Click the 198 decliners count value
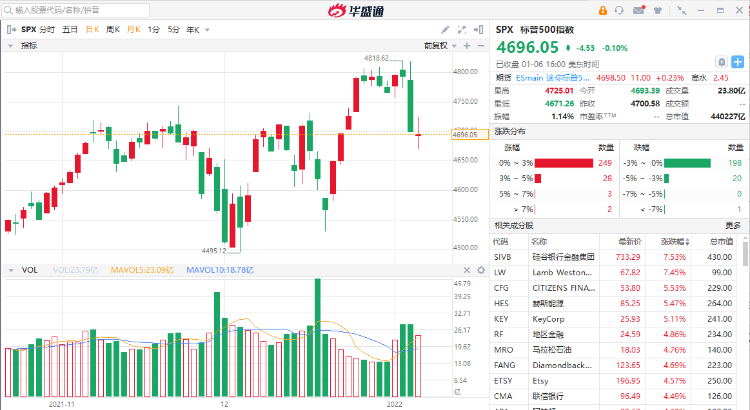Viewport: 750px width, 410px height. tap(735, 163)
